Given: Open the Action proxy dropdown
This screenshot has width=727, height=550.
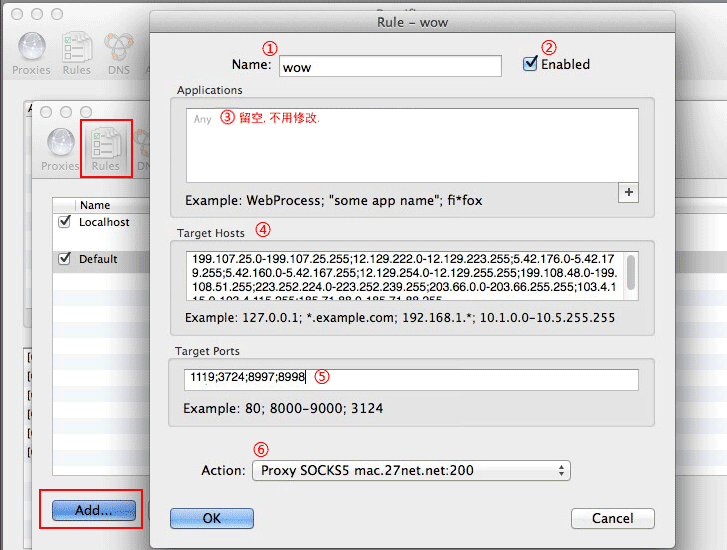Looking at the screenshot, I should click(x=409, y=470).
